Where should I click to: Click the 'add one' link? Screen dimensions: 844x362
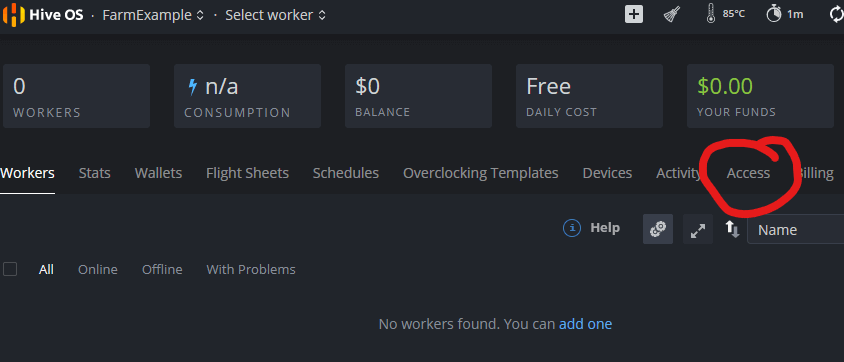click(x=586, y=324)
